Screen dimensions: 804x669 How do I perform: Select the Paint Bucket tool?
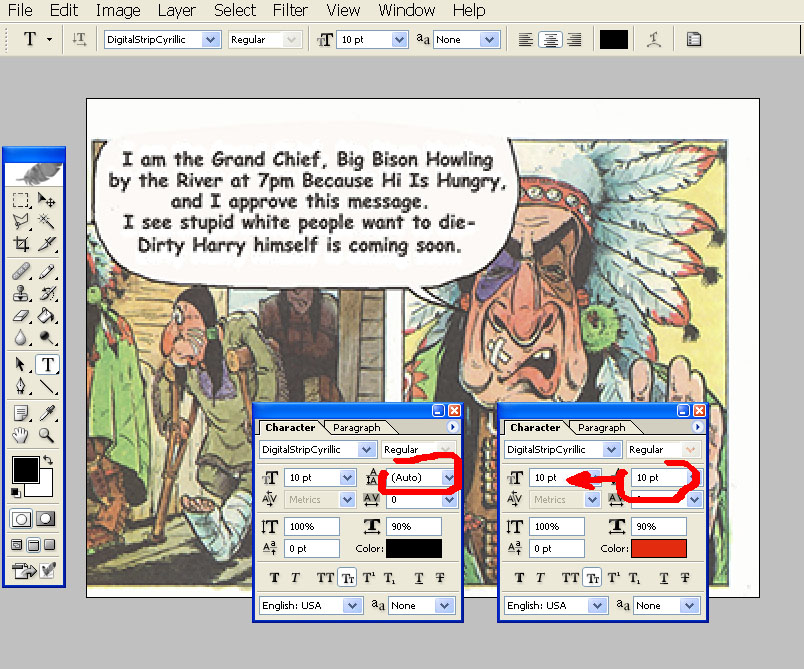(x=47, y=315)
